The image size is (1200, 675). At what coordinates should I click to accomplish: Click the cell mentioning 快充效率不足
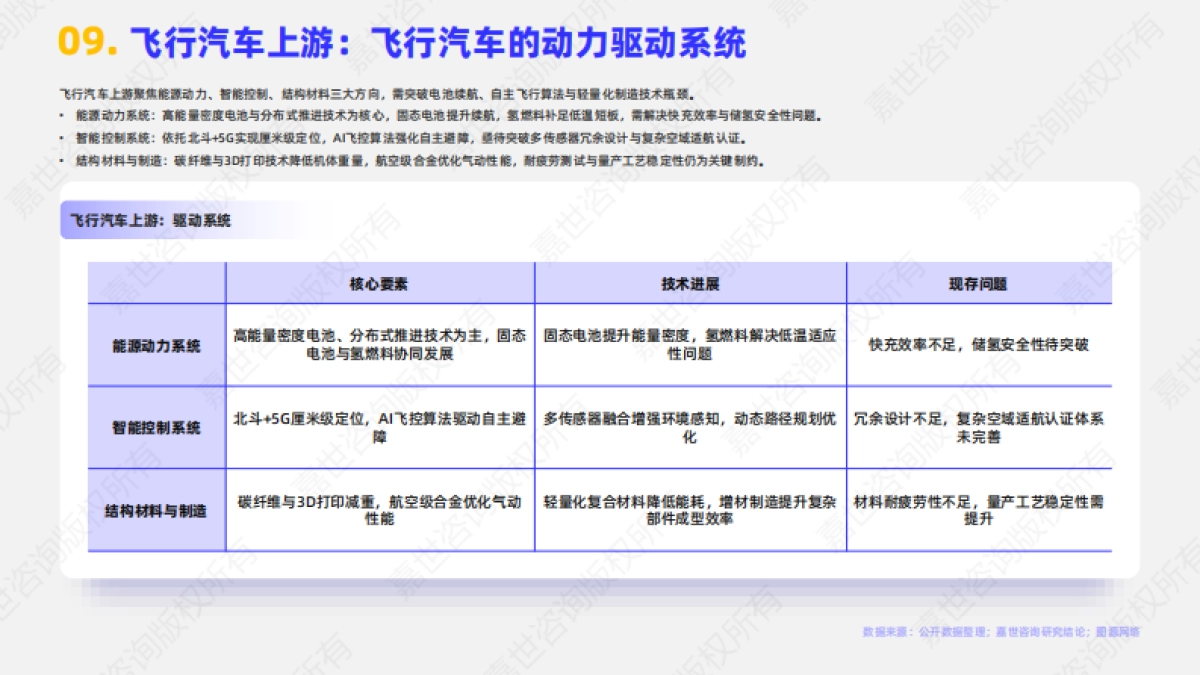point(973,345)
